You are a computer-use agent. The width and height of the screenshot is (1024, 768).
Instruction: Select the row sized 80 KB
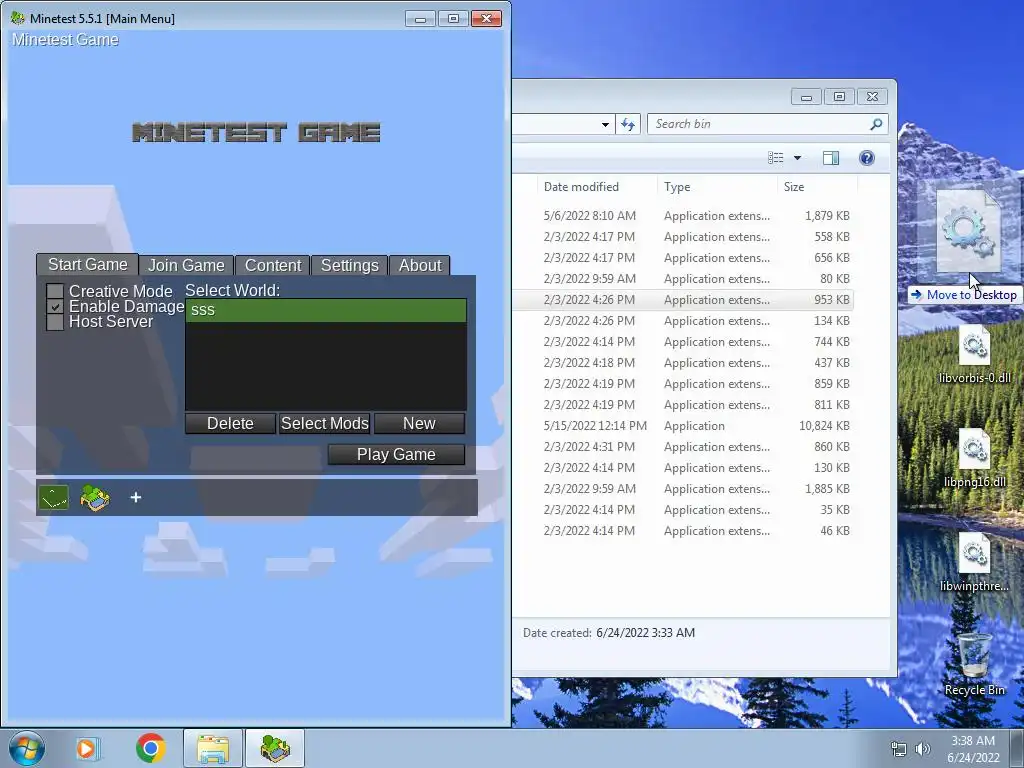[682, 279]
